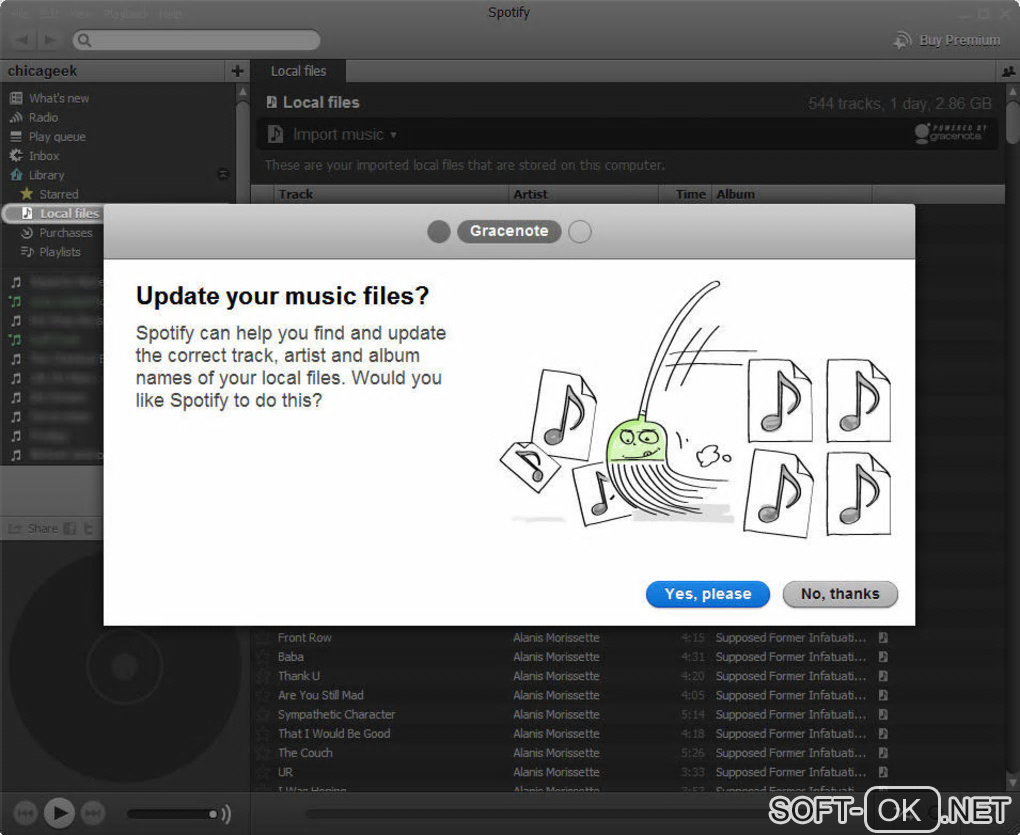1020x835 pixels.
Task: Click the Yes, please button
Action: 708,594
